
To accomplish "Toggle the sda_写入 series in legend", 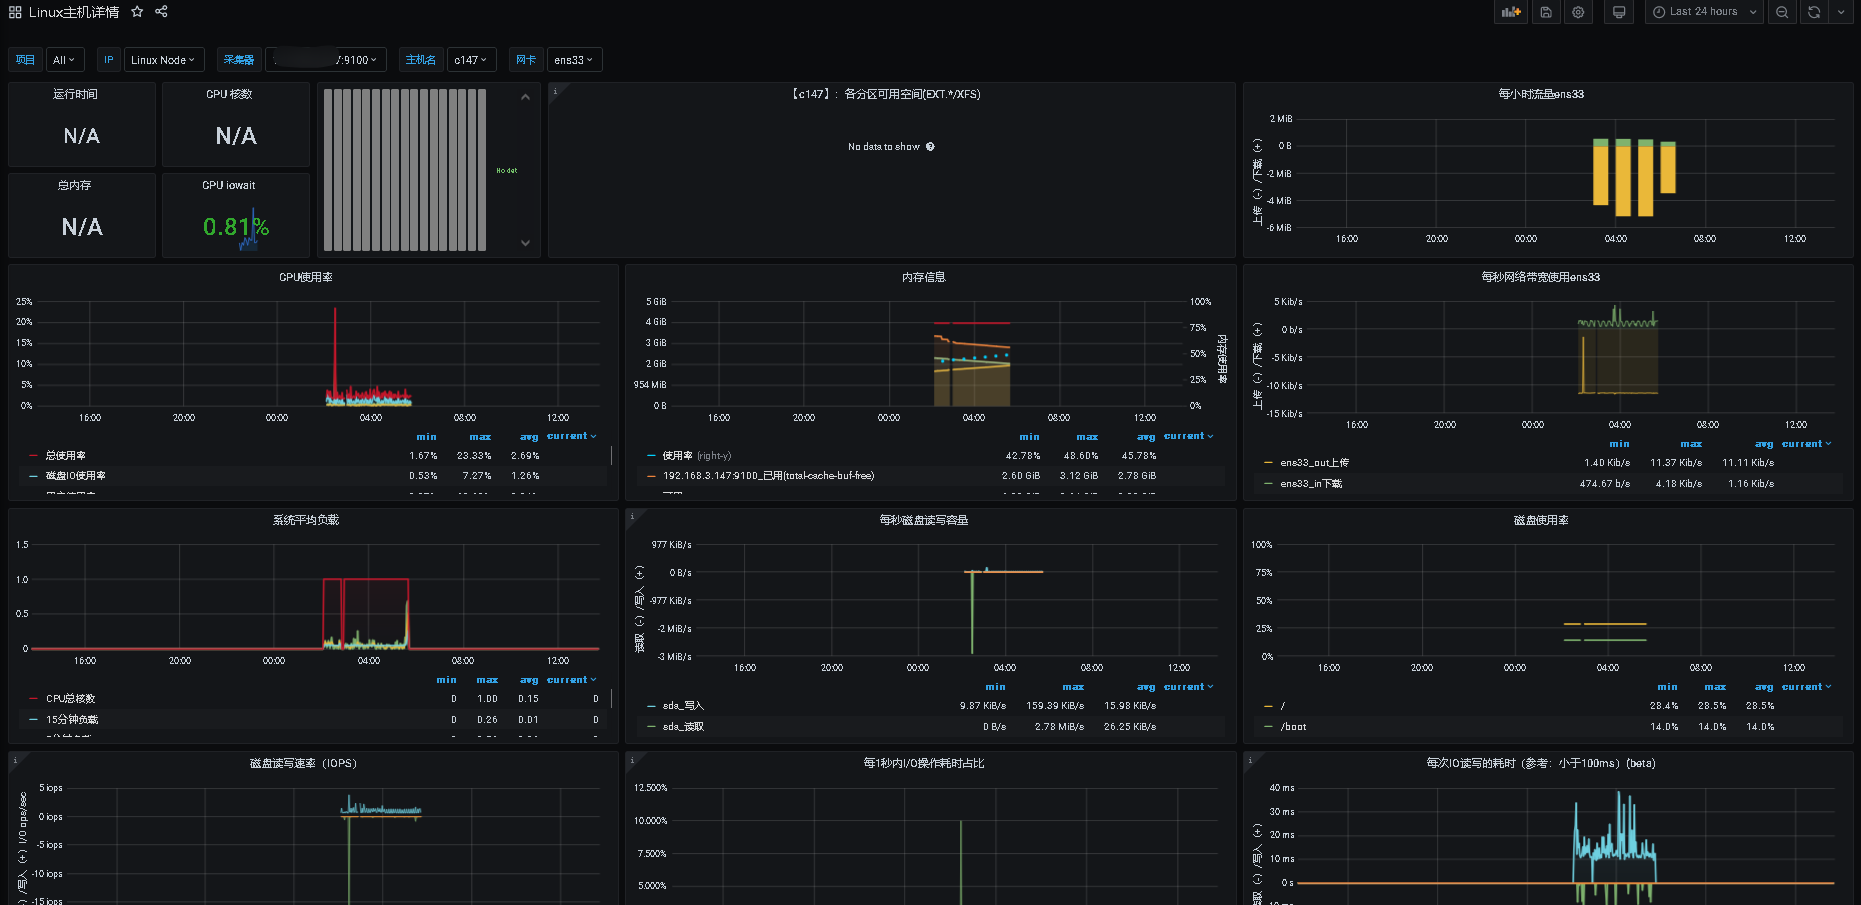I will (x=683, y=706).
